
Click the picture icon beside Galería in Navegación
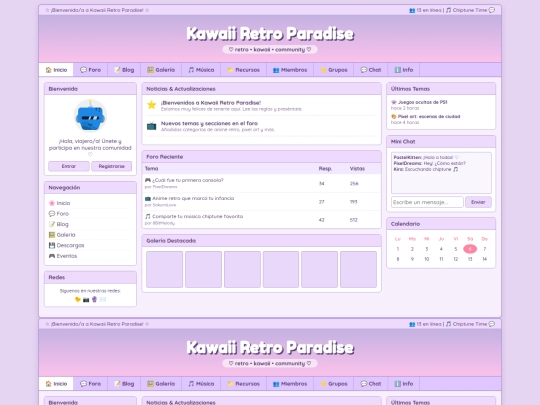52,235
